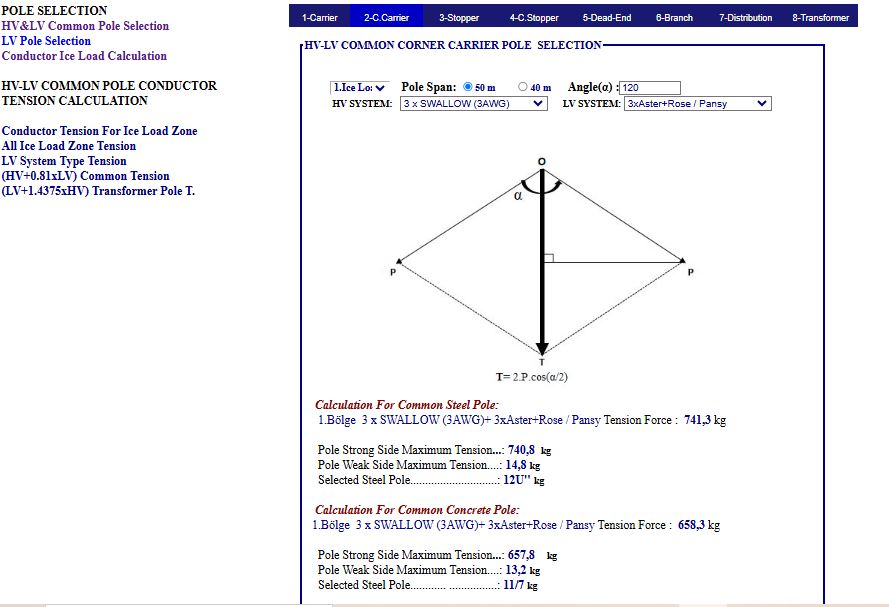The height and width of the screenshot is (607, 889).
Task: Click the POLE SELECTION heading
Action: point(54,10)
